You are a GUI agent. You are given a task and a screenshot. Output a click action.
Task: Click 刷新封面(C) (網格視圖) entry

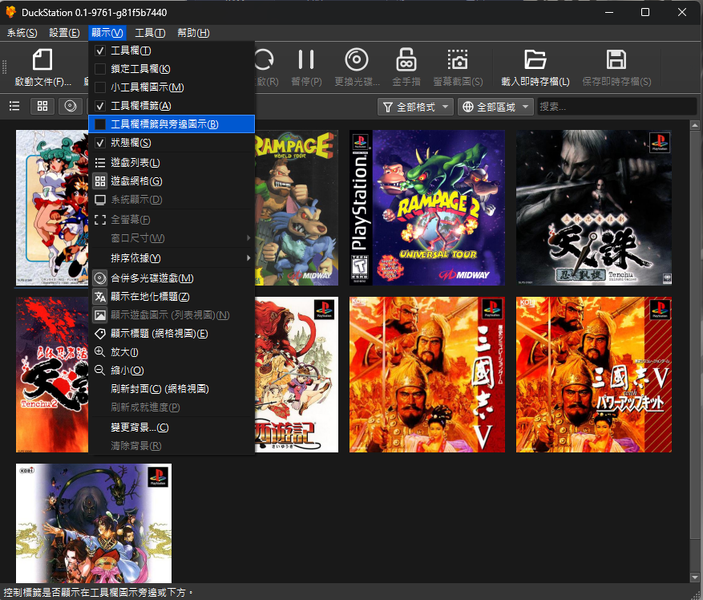(172, 388)
